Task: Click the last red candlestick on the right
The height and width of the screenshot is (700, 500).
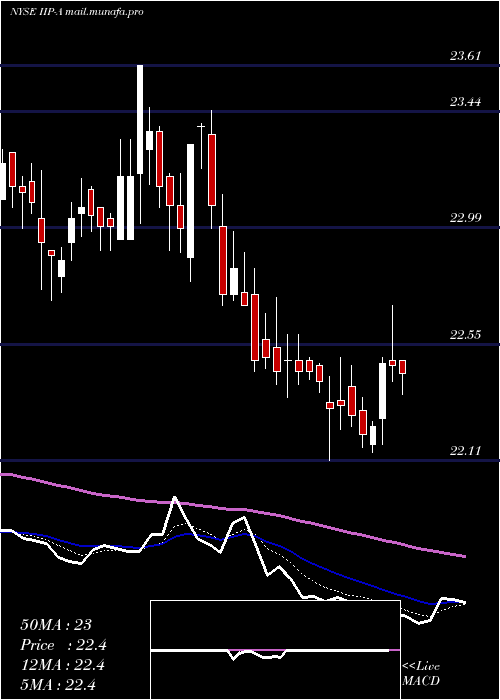Action: pos(402,367)
